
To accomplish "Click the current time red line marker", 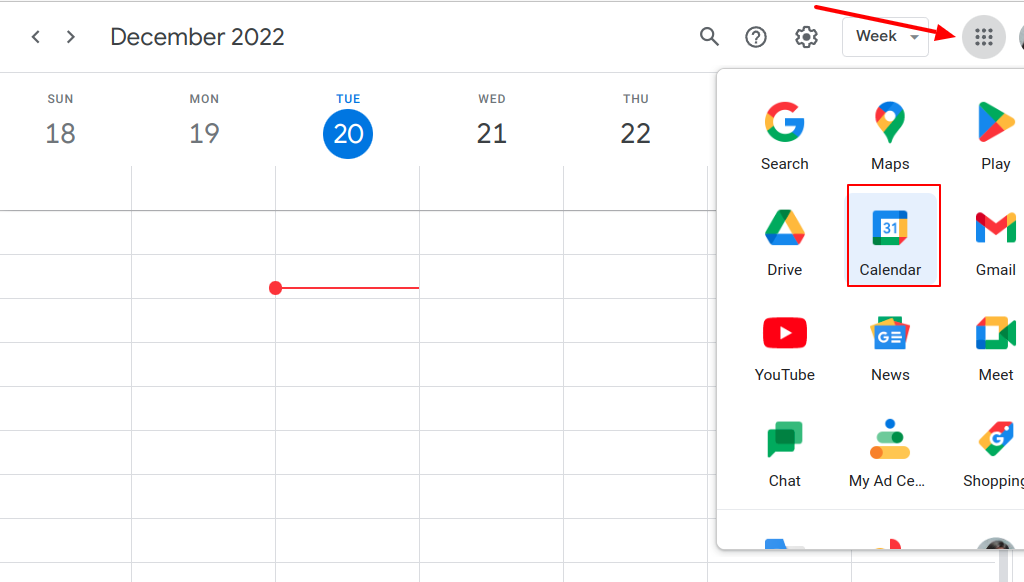I will (x=344, y=287).
